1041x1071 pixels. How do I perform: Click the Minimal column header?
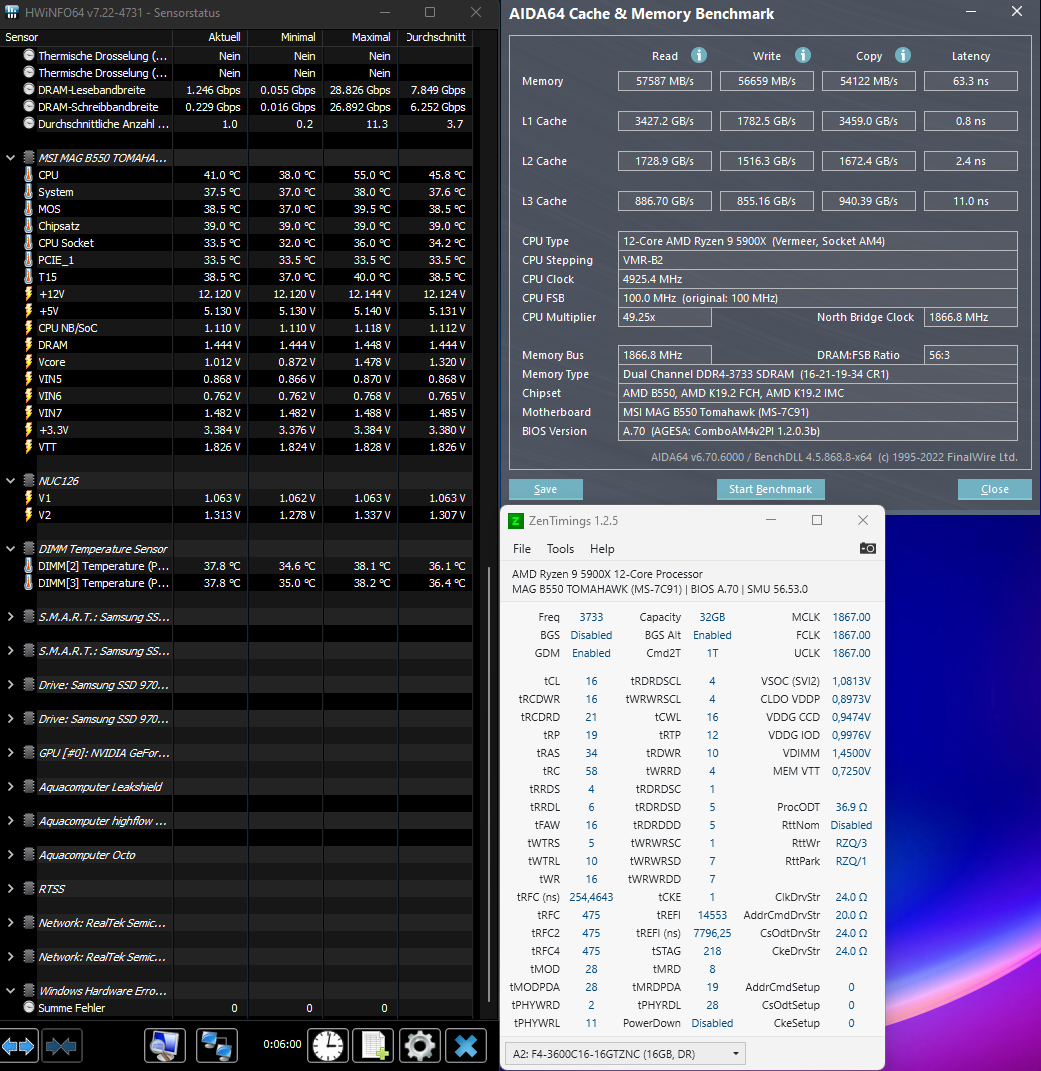[x=286, y=37]
